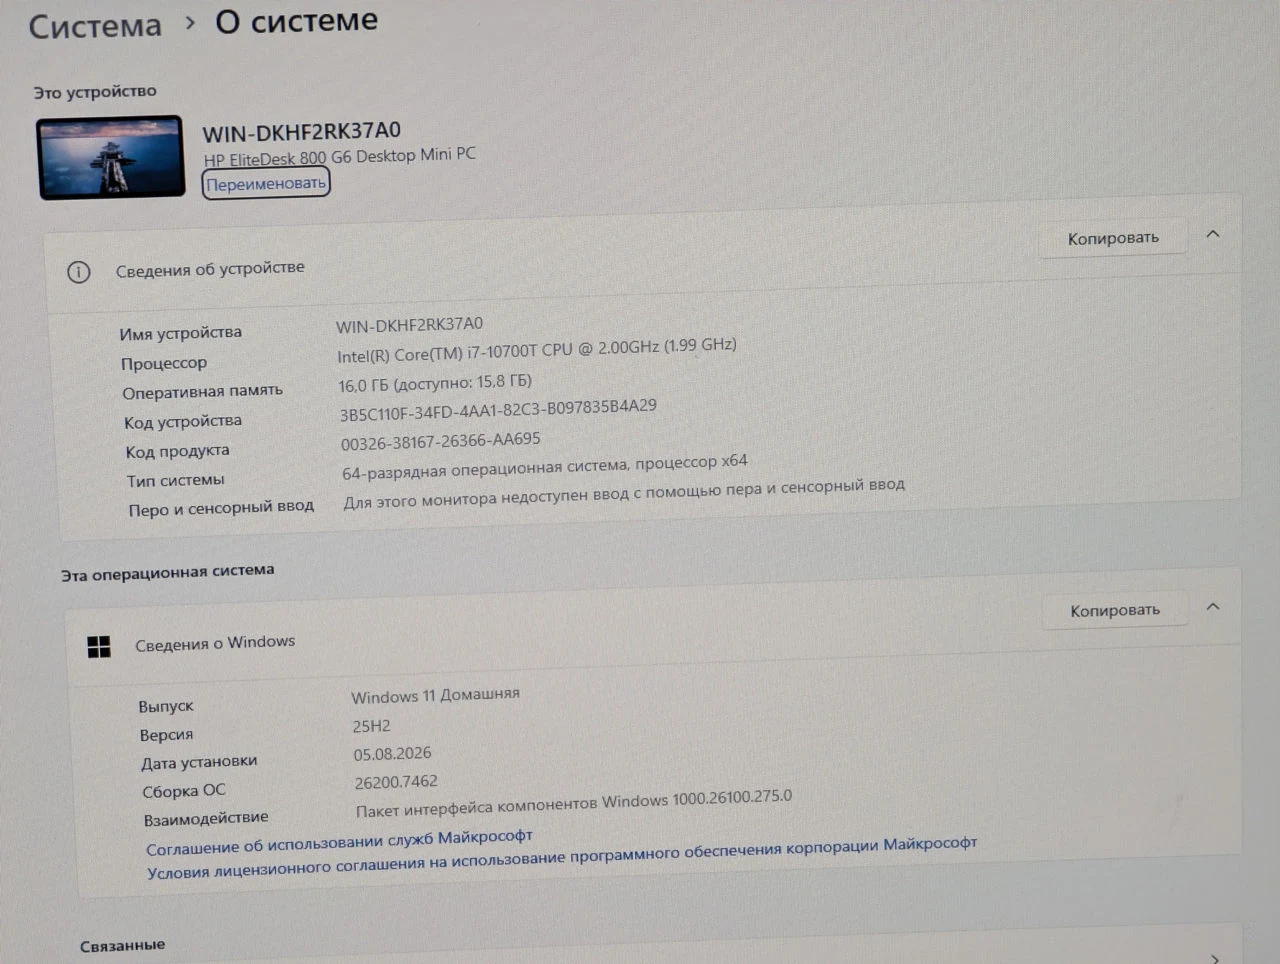
Task: Select the product ID 00326-38167-26366-AA695
Action: tap(441, 441)
